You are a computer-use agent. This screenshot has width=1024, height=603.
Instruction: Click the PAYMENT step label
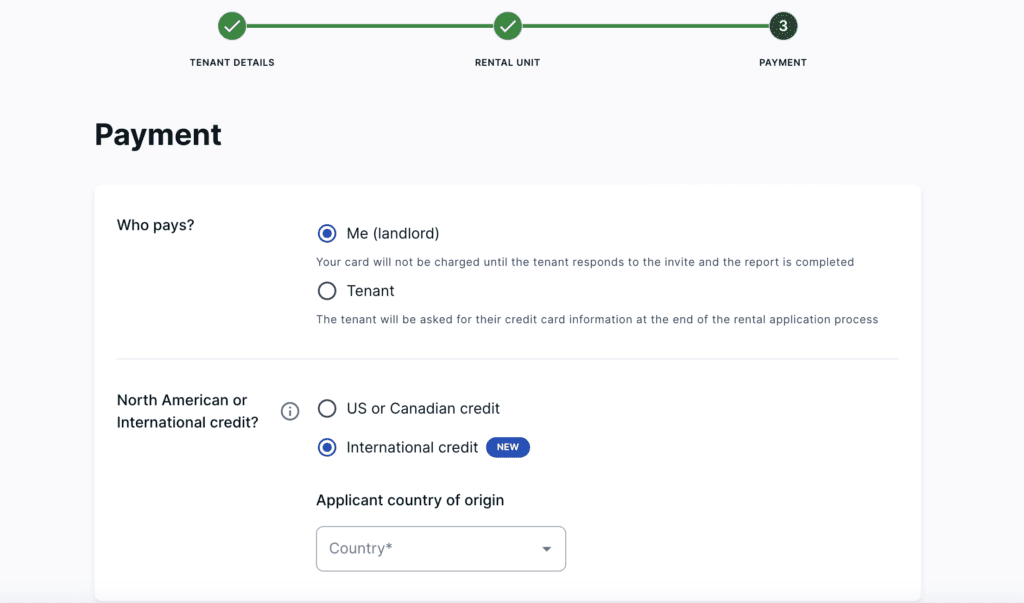click(x=783, y=62)
